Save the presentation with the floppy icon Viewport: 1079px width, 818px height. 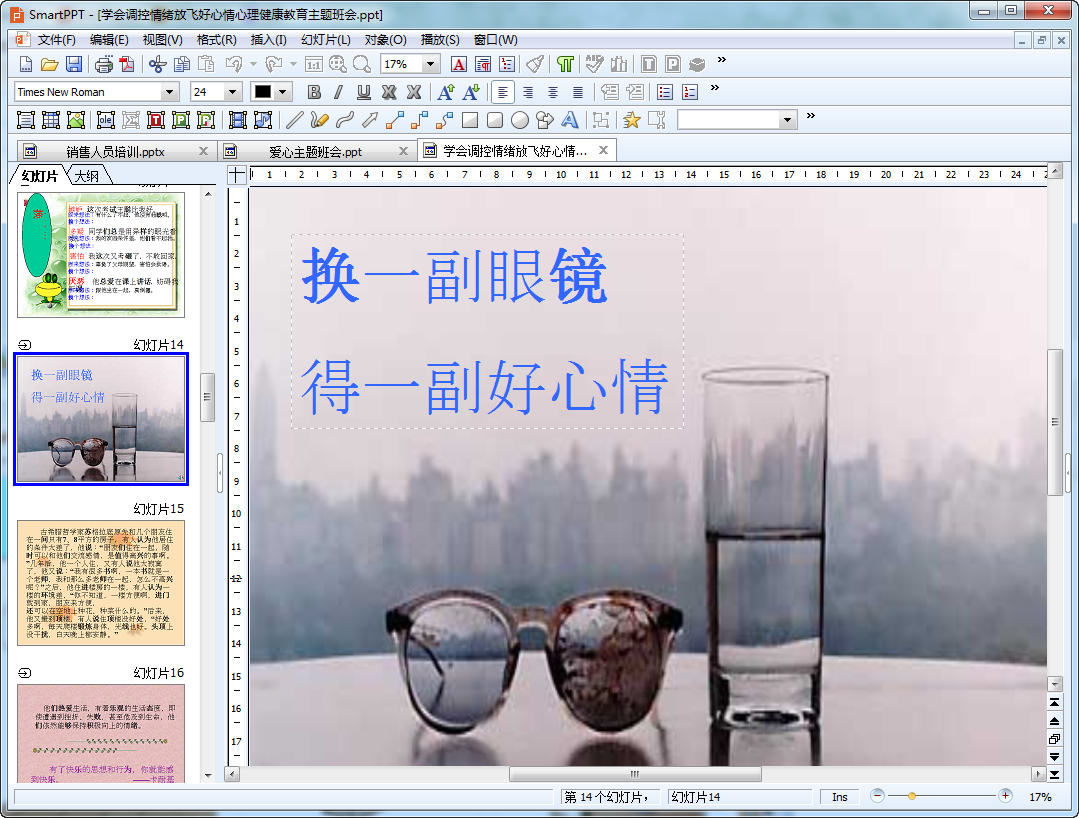tap(74, 64)
